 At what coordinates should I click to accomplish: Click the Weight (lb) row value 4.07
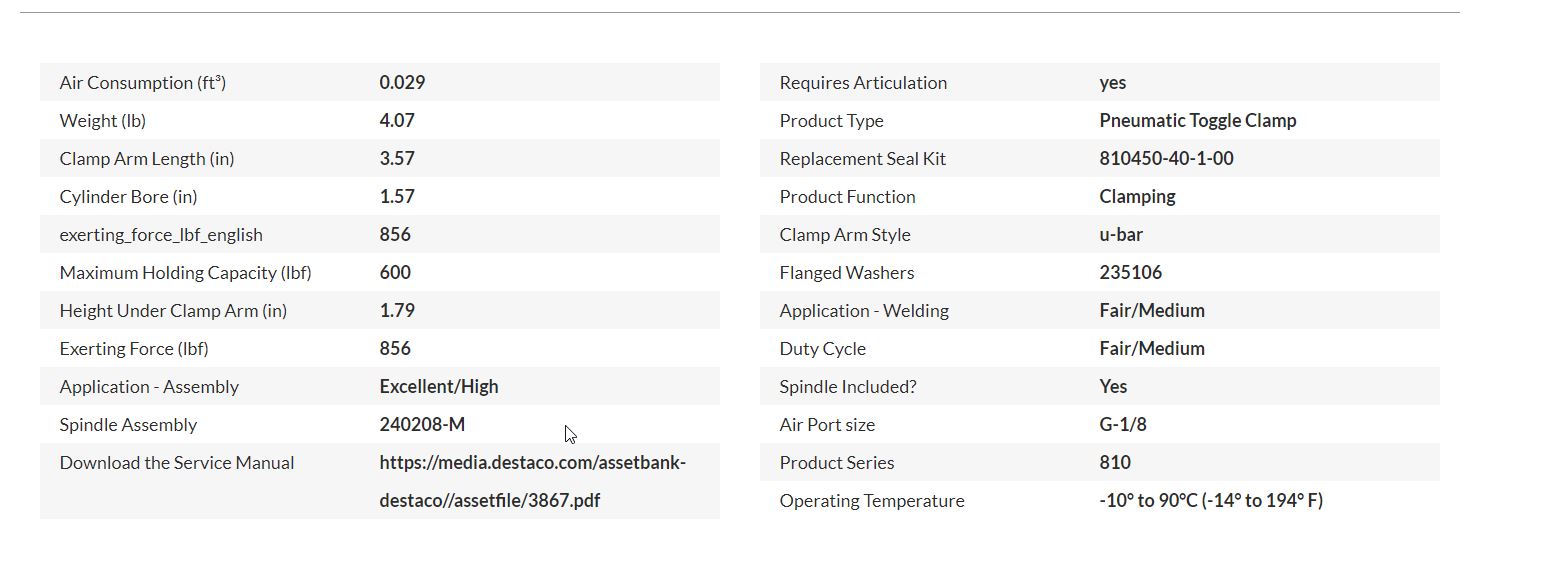(x=397, y=121)
